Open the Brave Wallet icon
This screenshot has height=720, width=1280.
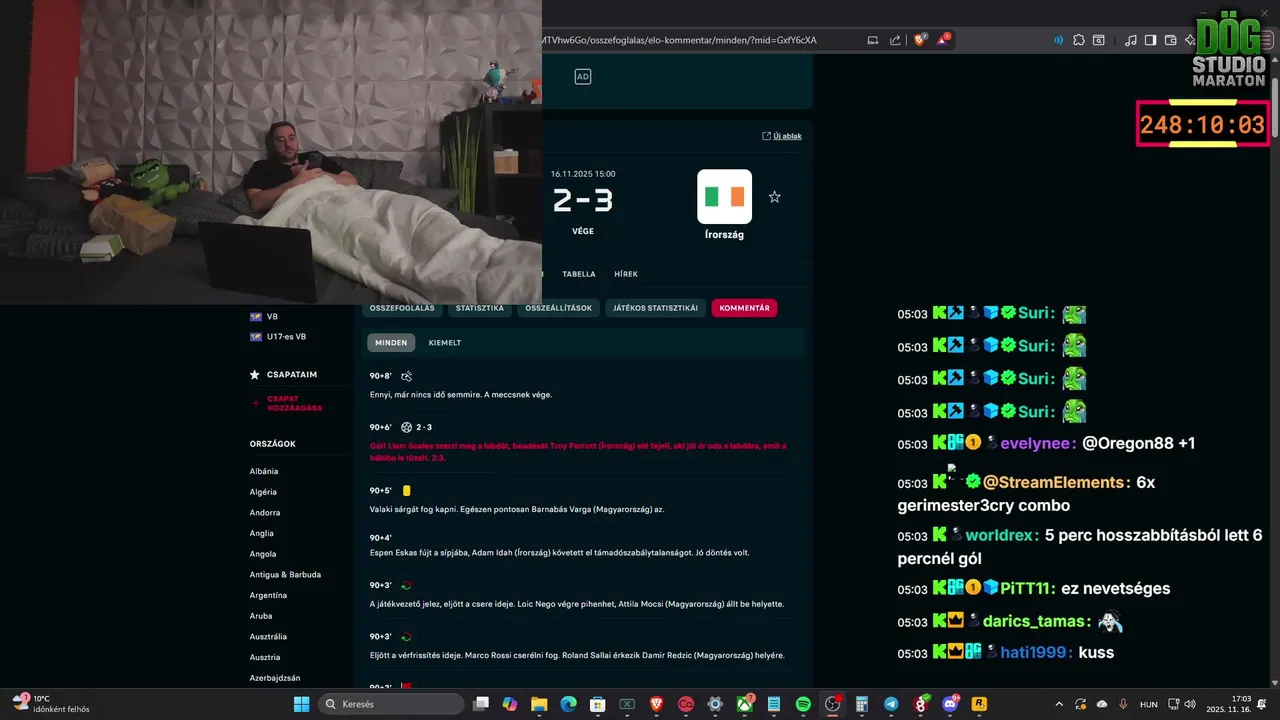click(x=1170, y=40)
